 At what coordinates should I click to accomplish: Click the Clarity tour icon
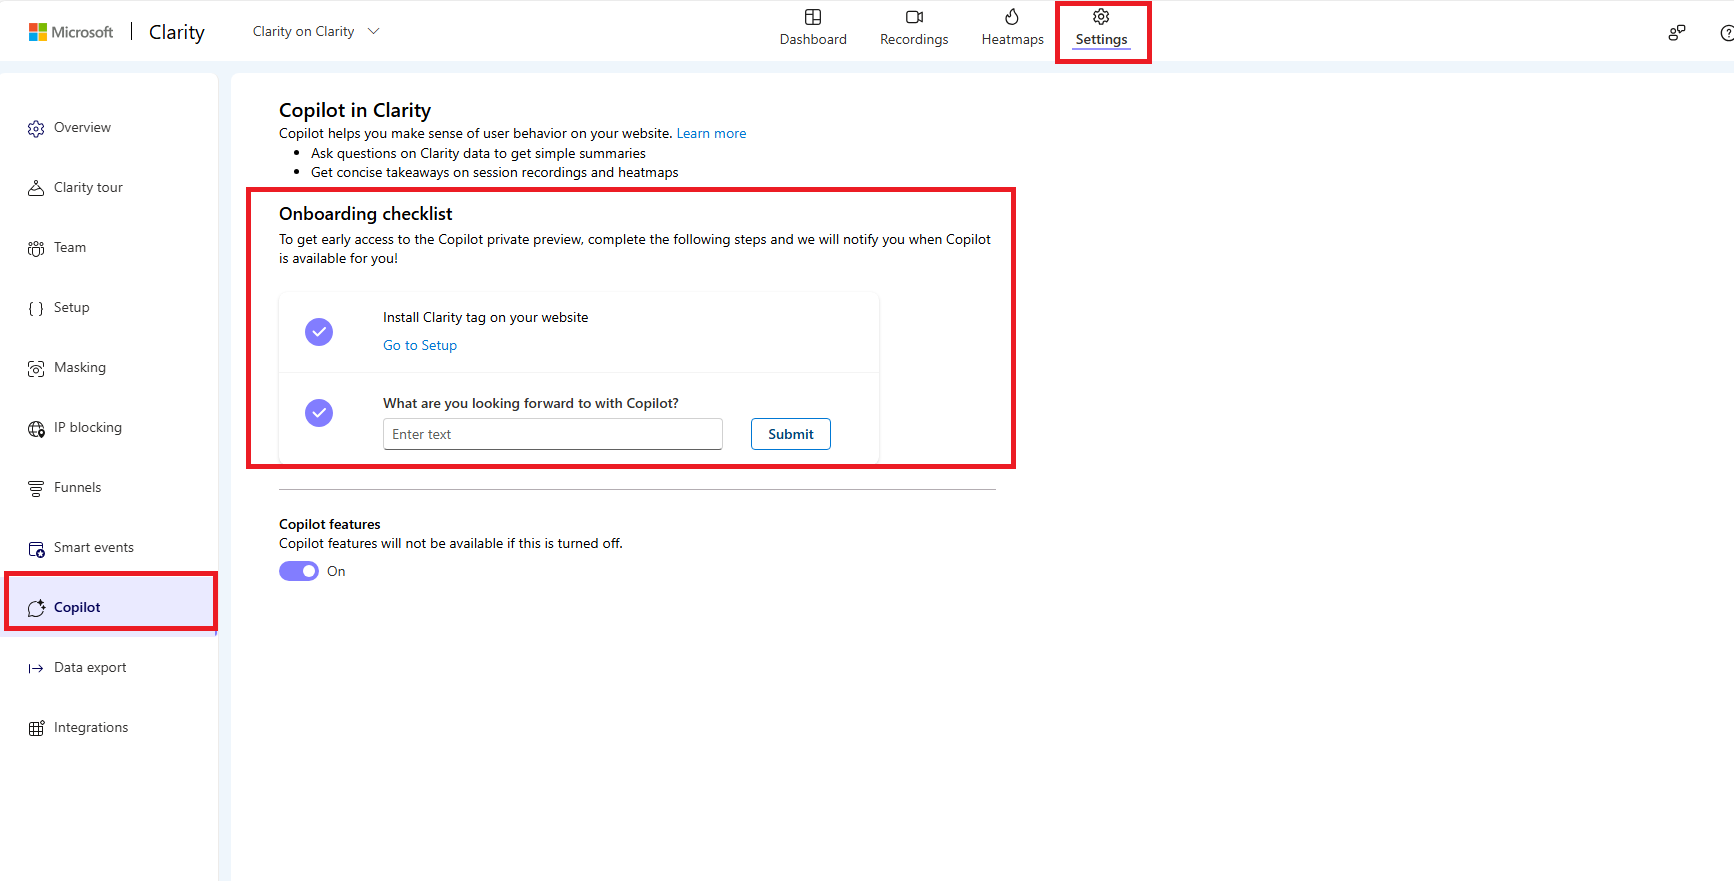click(36, 188)
